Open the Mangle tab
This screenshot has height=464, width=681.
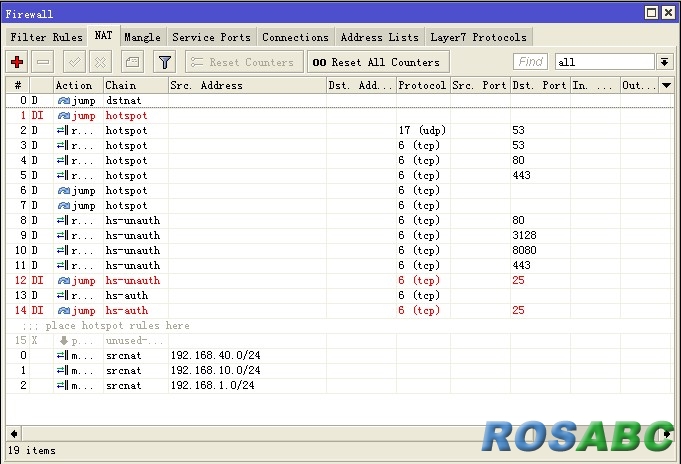142,37
